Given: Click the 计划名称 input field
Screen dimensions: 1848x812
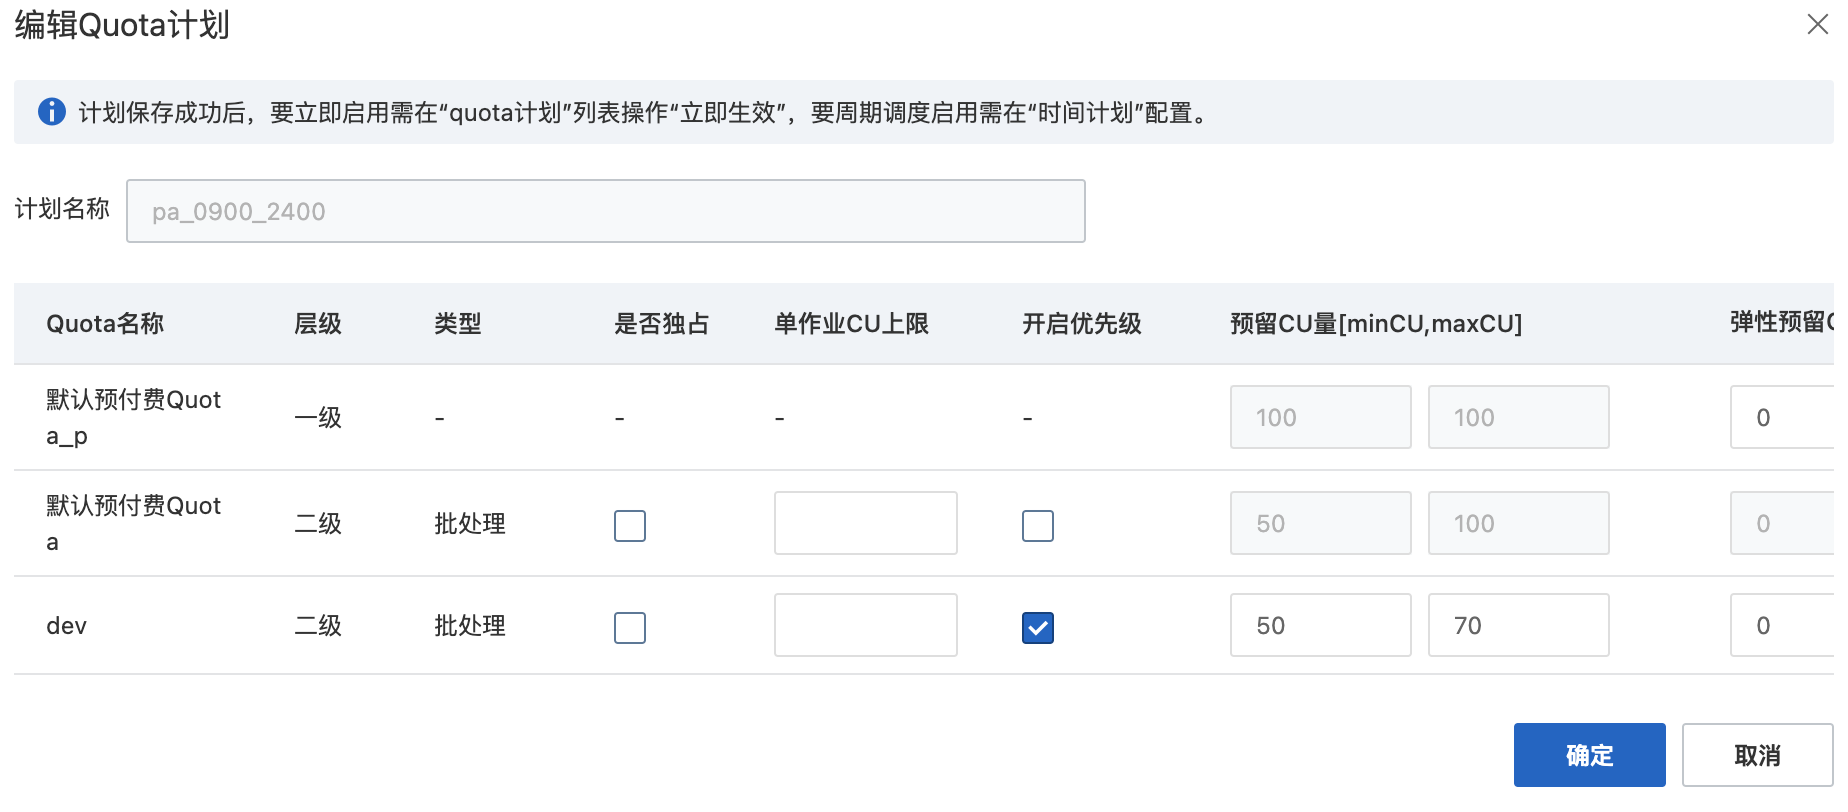Looking at the screenshot, I should pos(605,211).
